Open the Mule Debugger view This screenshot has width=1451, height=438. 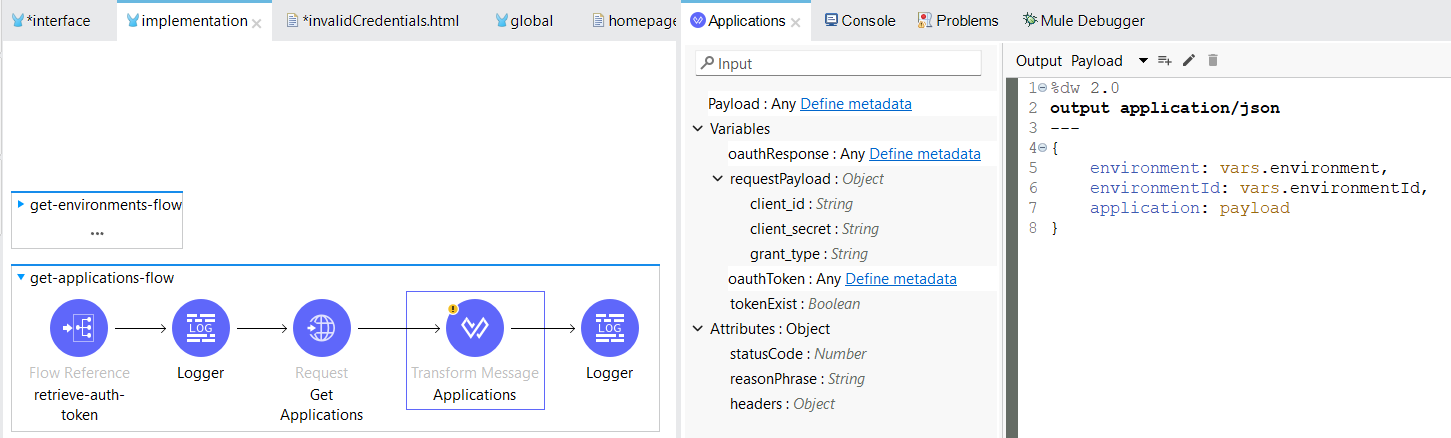click(x=1084, y=20)
